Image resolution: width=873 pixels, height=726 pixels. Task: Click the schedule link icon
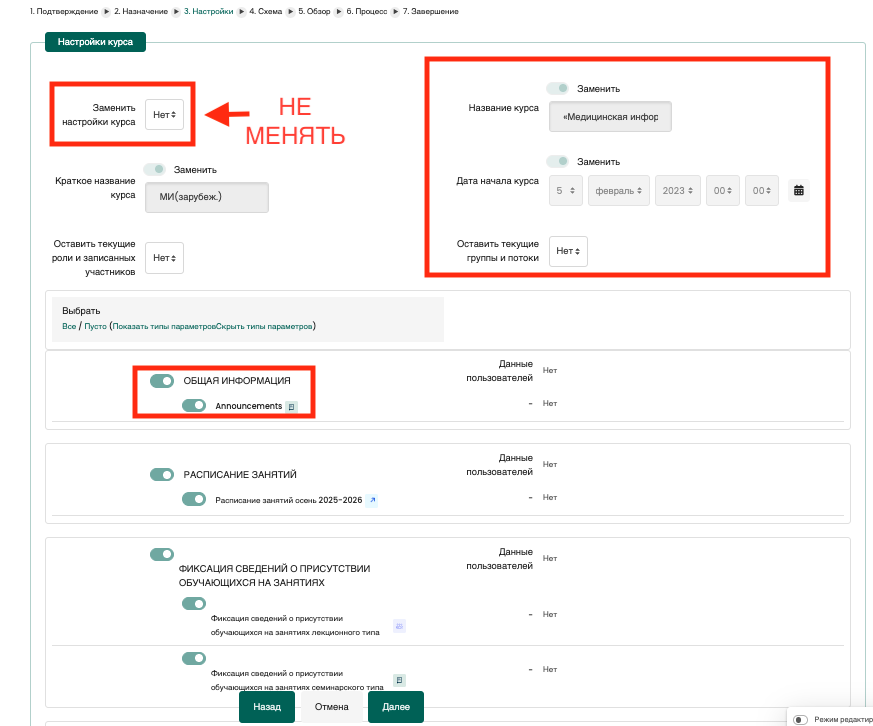point(371,500)
